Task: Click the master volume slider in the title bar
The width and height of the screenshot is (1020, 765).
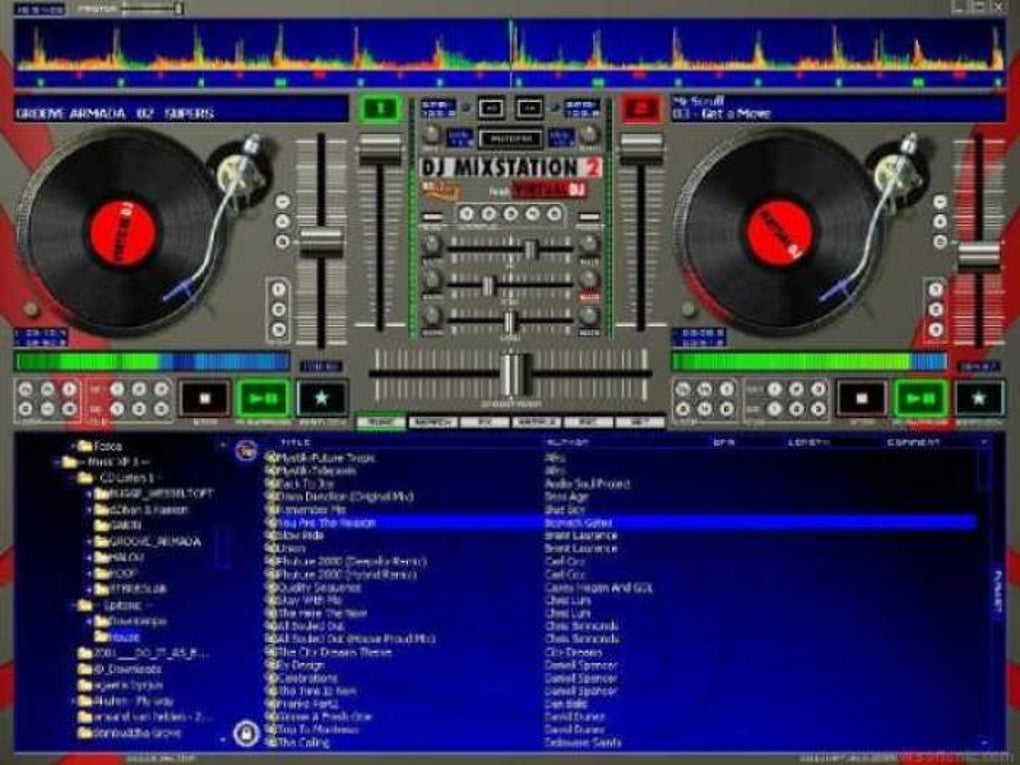Action: click(x=153, y=8)
